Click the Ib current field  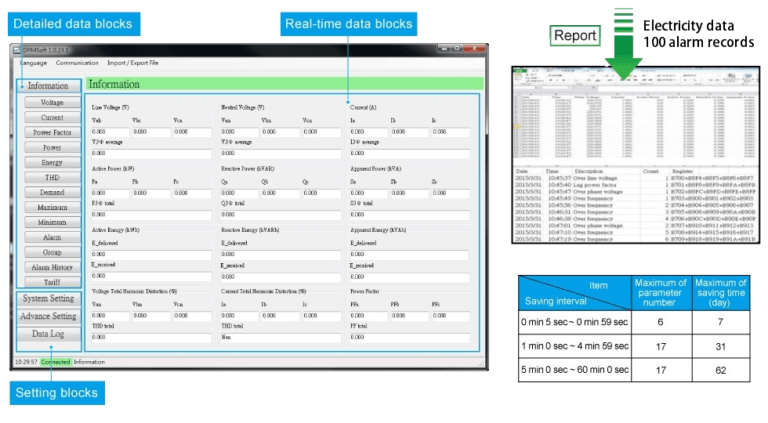click(x=410, y=132)
